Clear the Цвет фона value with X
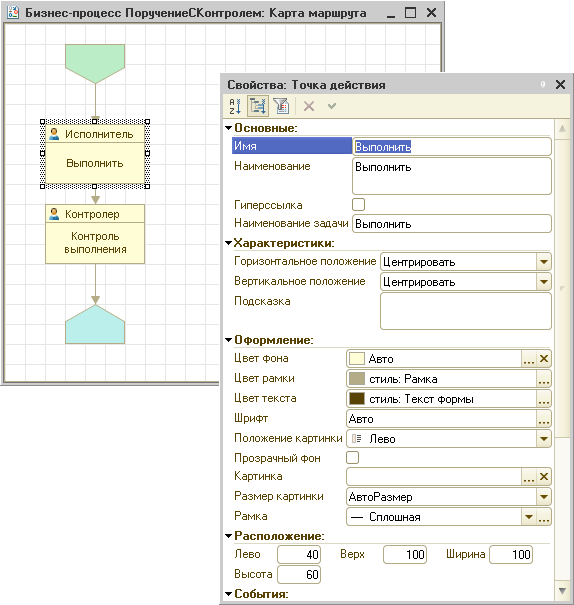The width and height of the screenshot is (574, 605). pyautogui.click(x=544, y=359)
